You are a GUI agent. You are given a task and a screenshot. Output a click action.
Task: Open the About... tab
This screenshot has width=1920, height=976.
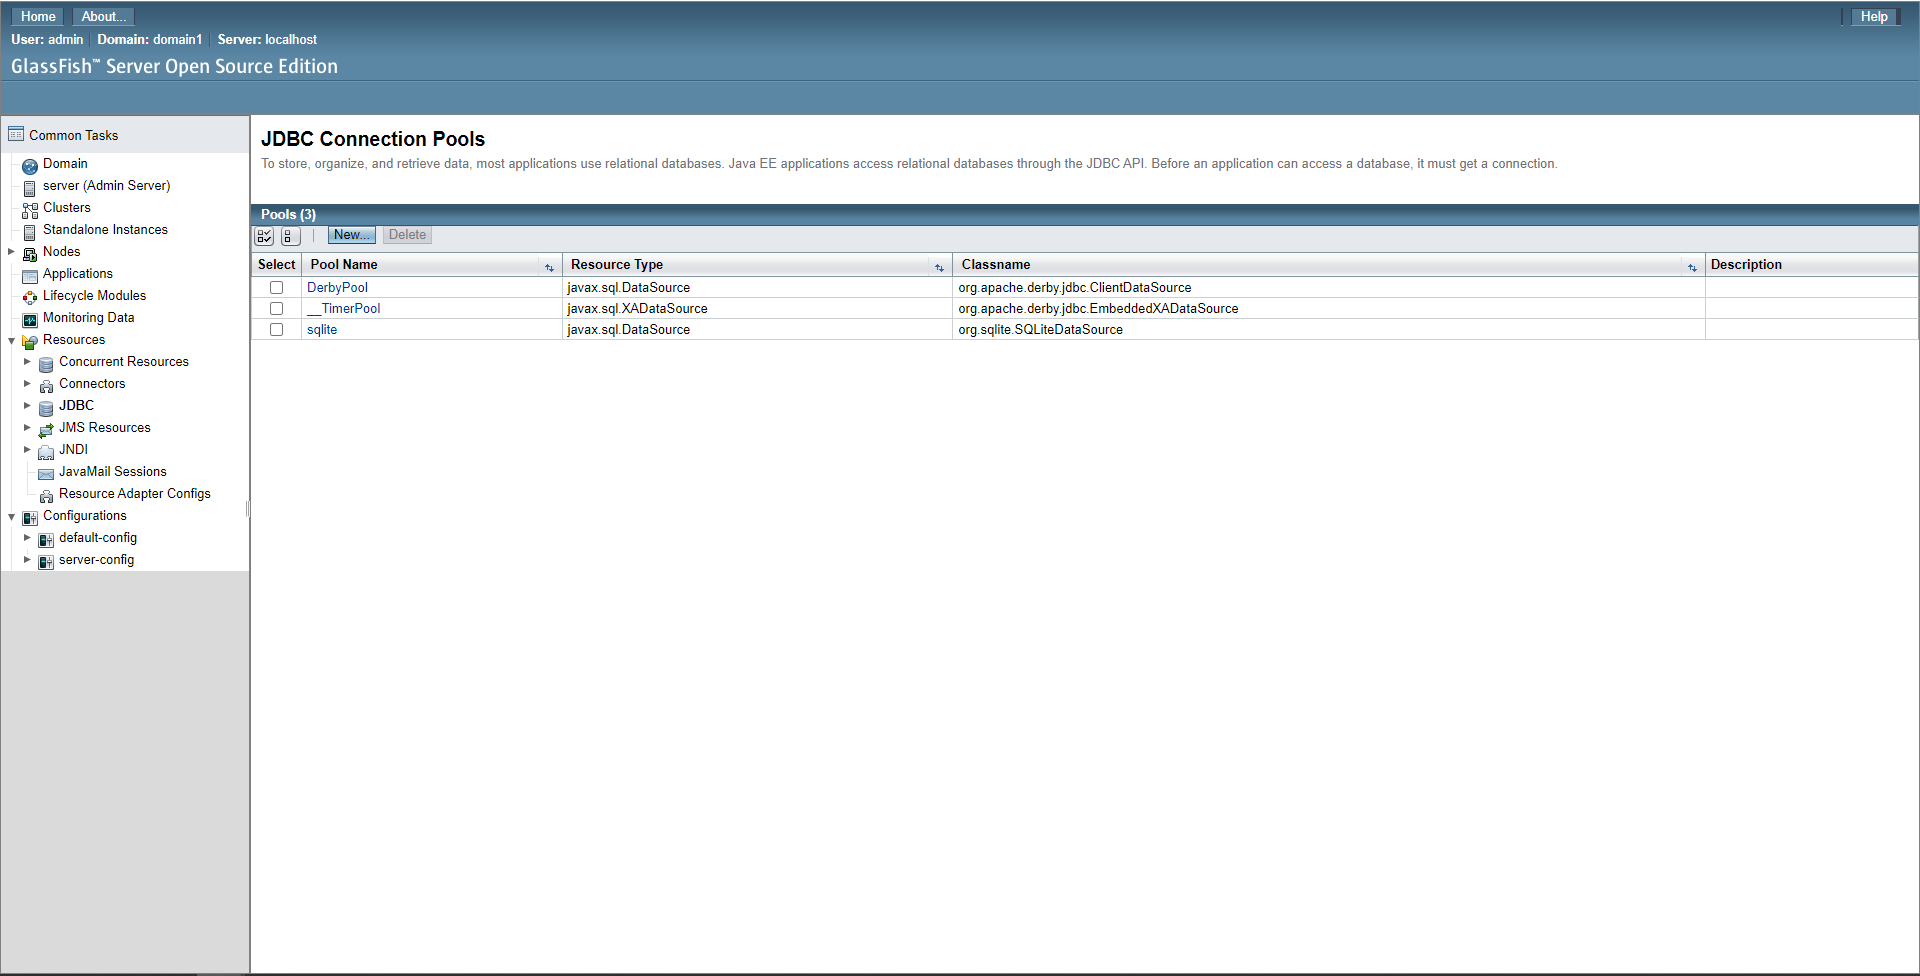pos(102,16)
